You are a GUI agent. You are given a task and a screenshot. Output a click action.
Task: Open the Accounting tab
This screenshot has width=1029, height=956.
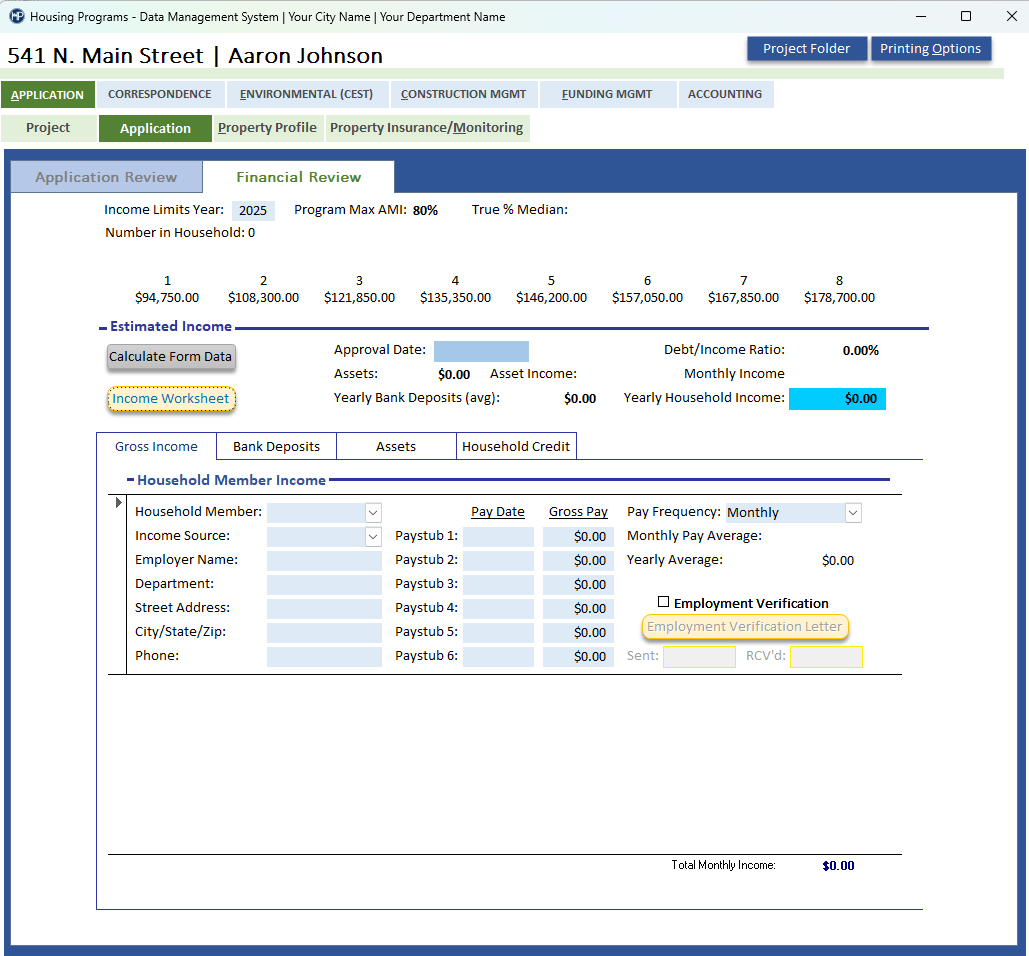(x=724, y=94)
